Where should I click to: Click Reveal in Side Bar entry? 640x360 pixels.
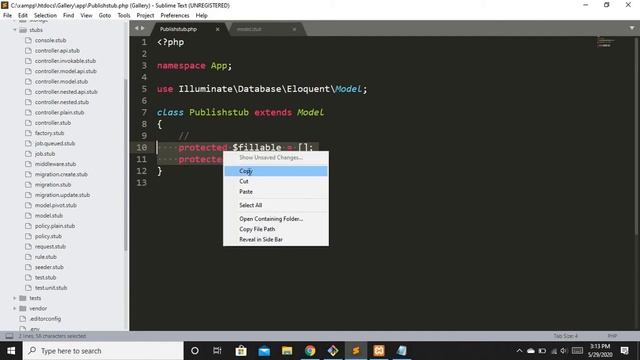(x=276, y=239)
